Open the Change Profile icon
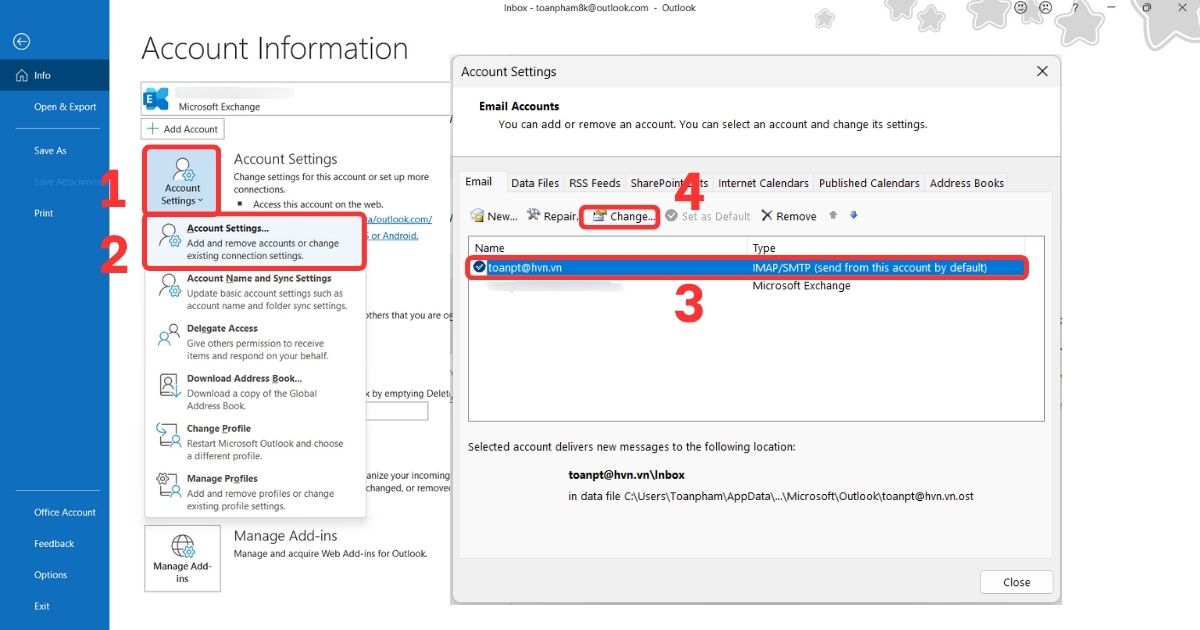The width and height of the screenshot is (1200, 630). pyautogui.click(x=167, y=436)
